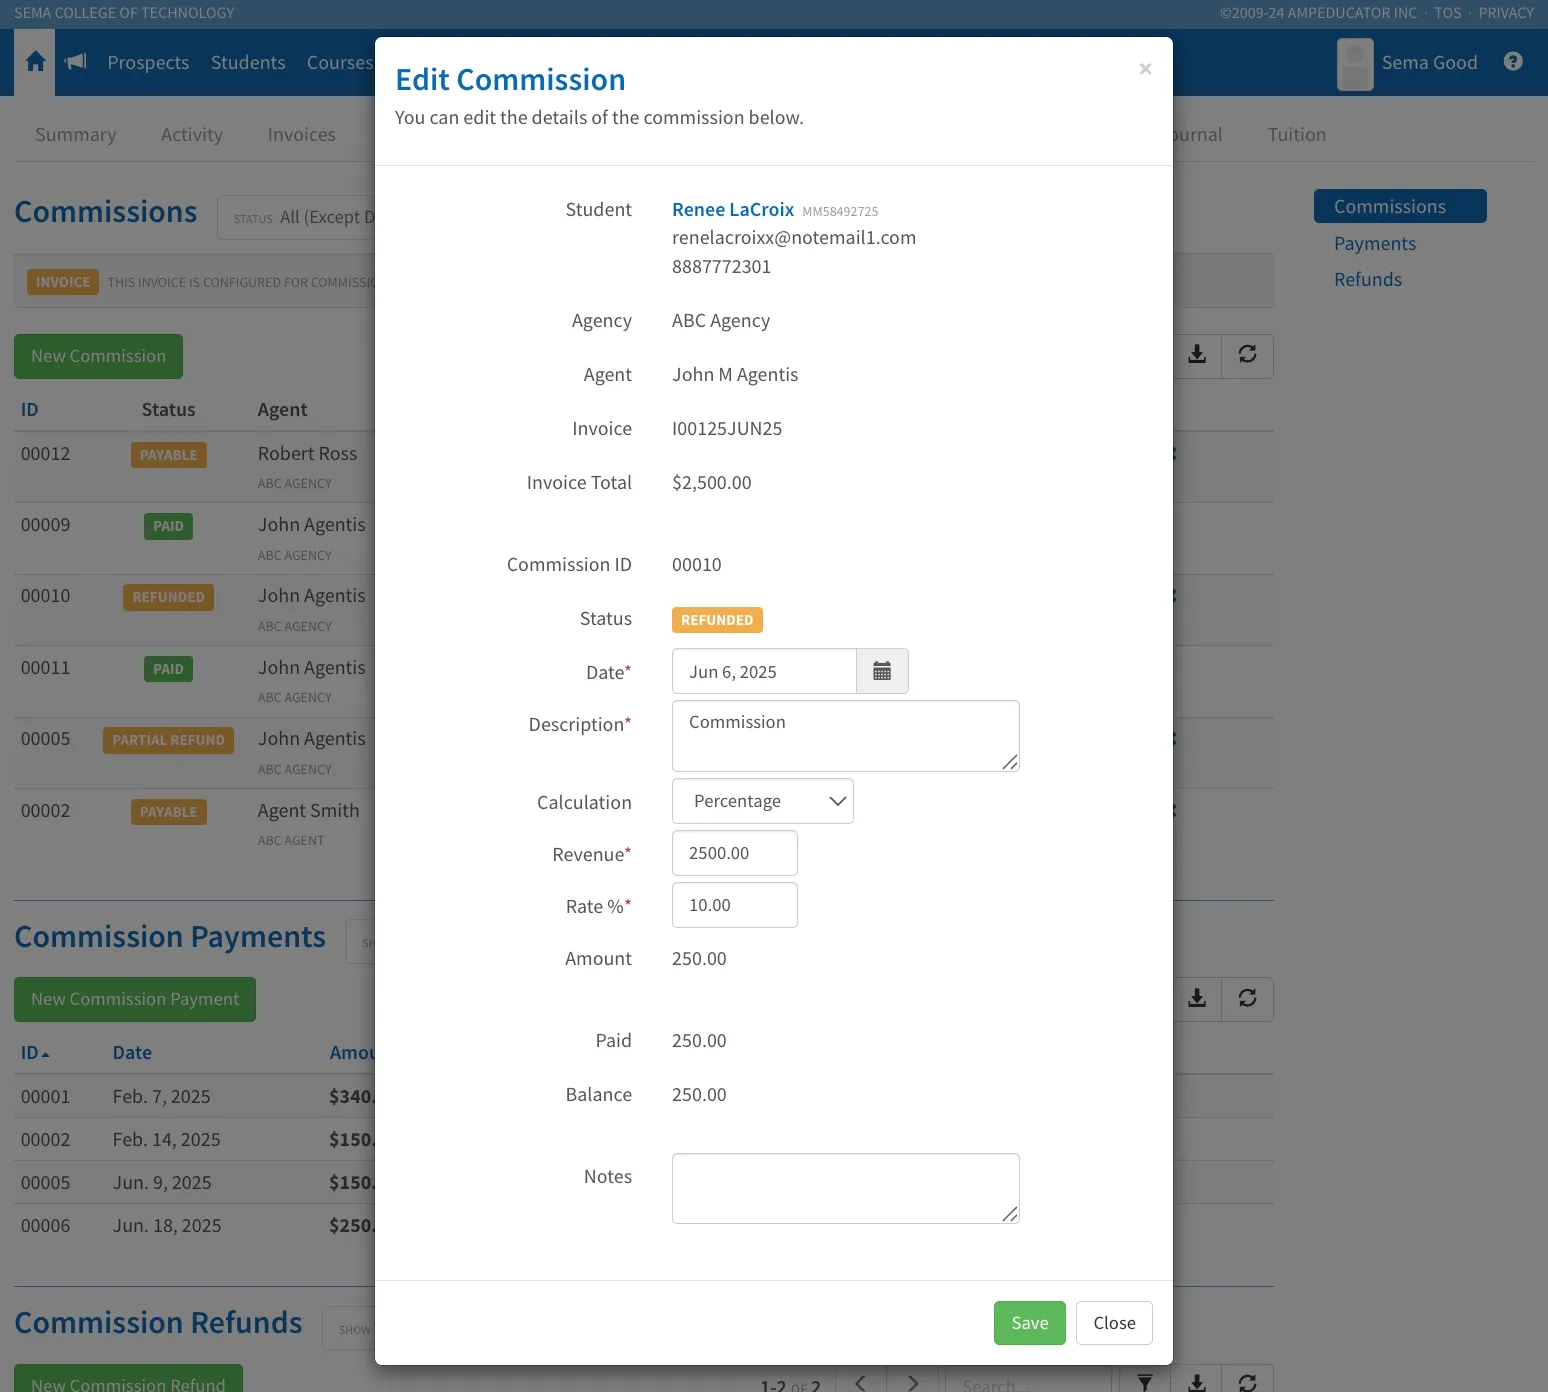Viewport: 1548px width, 1392px height.
Task: Open the help question mark icon
Action: [1513, 62]
